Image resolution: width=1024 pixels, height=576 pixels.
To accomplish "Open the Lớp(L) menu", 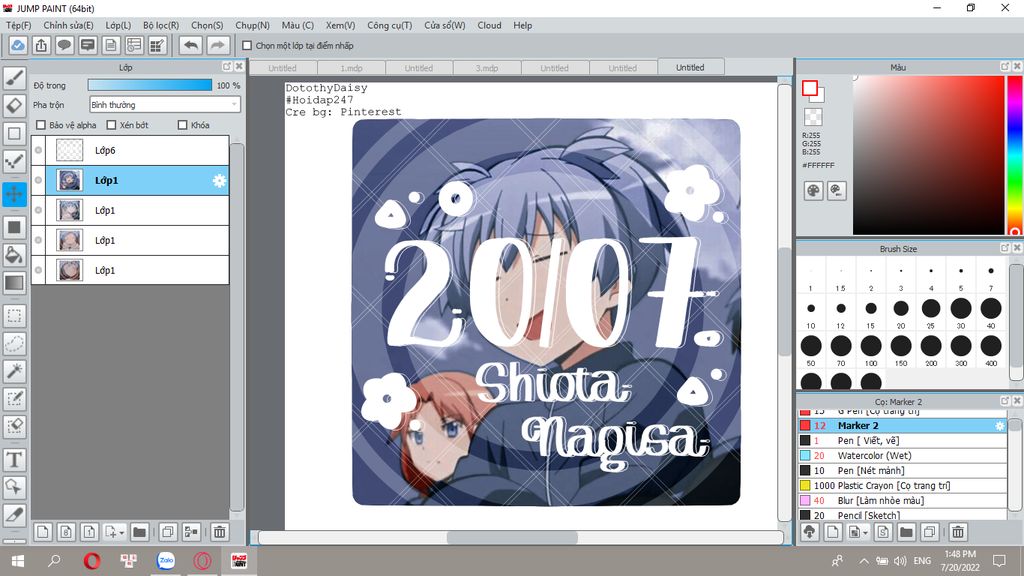I will (118, 25).
